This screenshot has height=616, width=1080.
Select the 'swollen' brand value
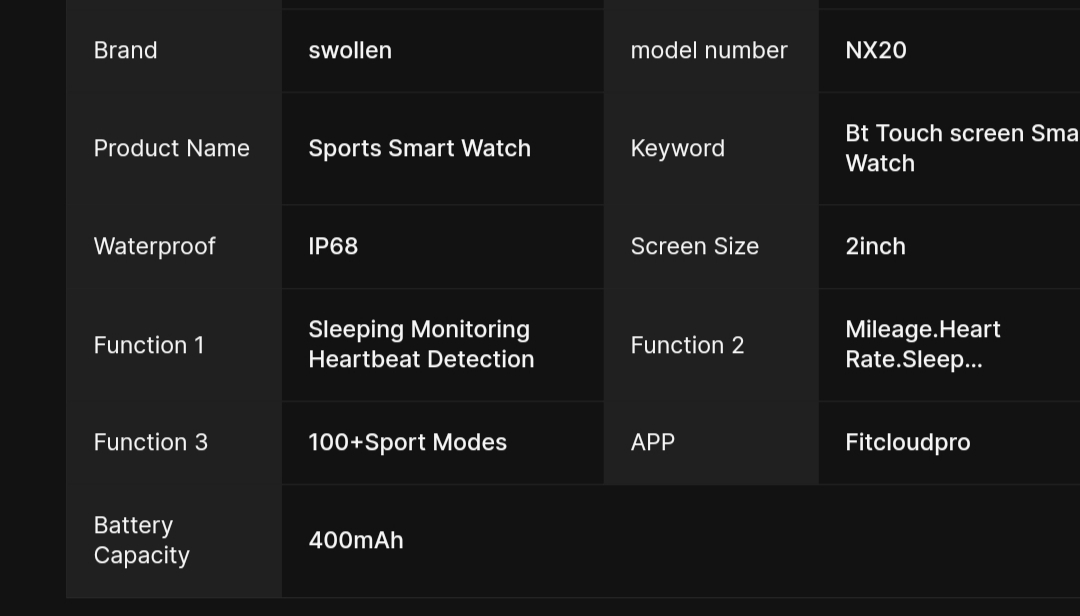click(350, 50)
